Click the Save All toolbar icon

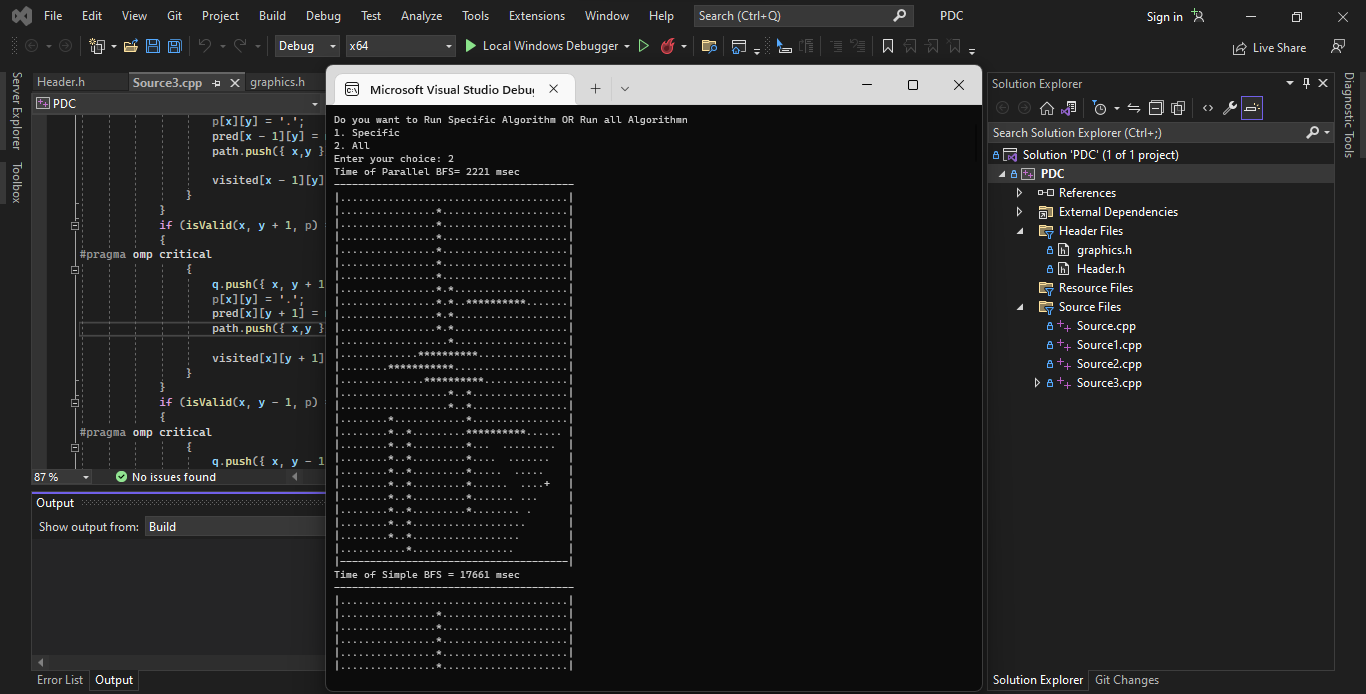click(175, 46)
